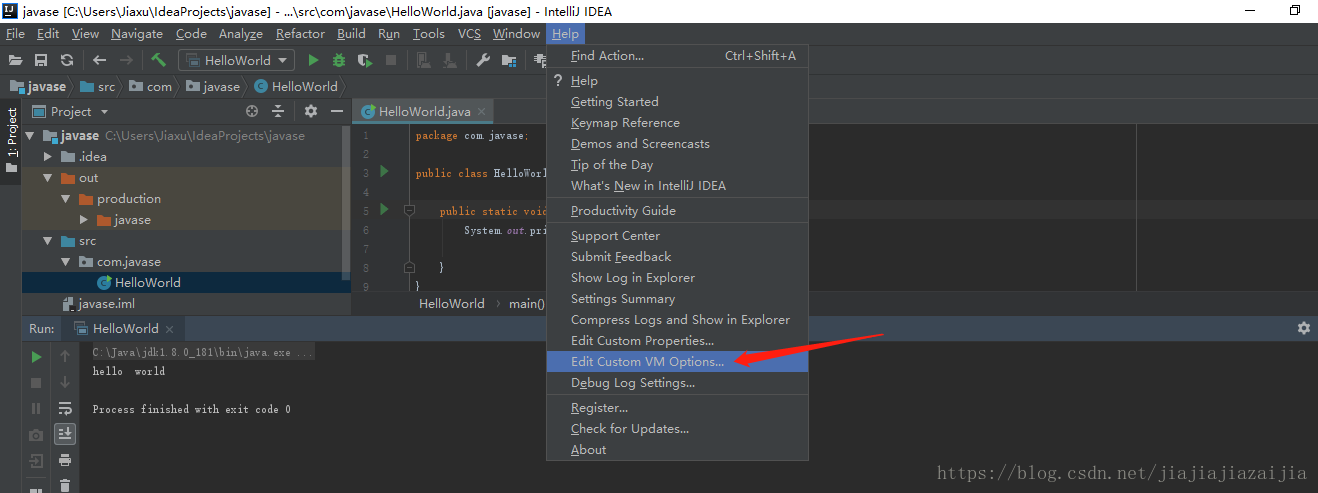Toggle the 1: Project side tool window
This screenshot has height=493, width=1318.
(11, 140)
